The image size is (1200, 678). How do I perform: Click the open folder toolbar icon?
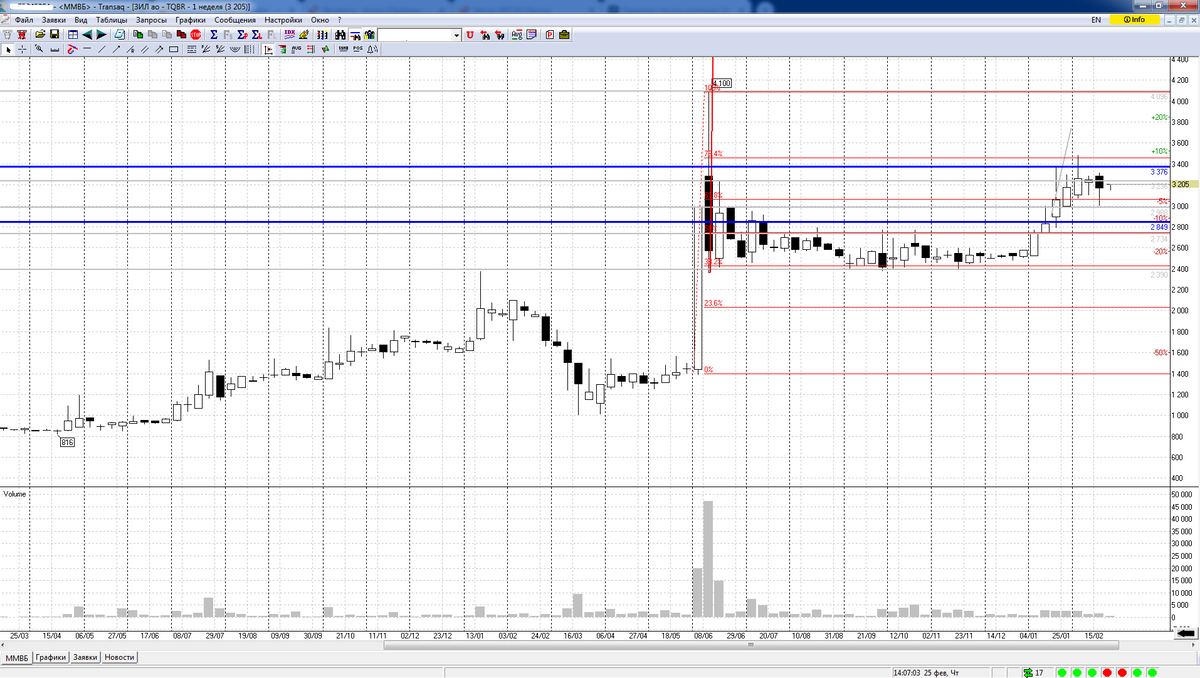pyautogui.click(x=39, y=35)
